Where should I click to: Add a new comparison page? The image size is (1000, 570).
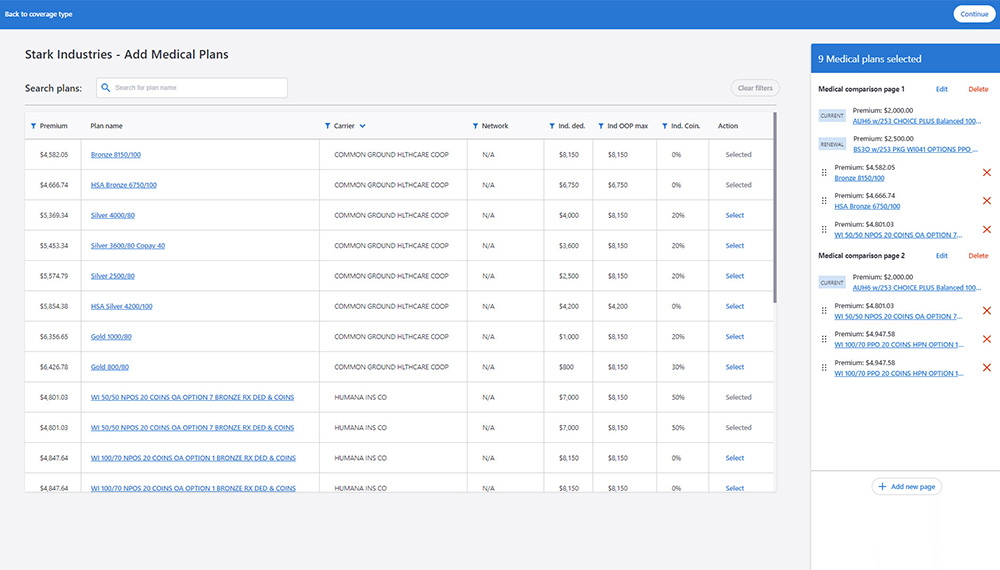click(906, 486)
